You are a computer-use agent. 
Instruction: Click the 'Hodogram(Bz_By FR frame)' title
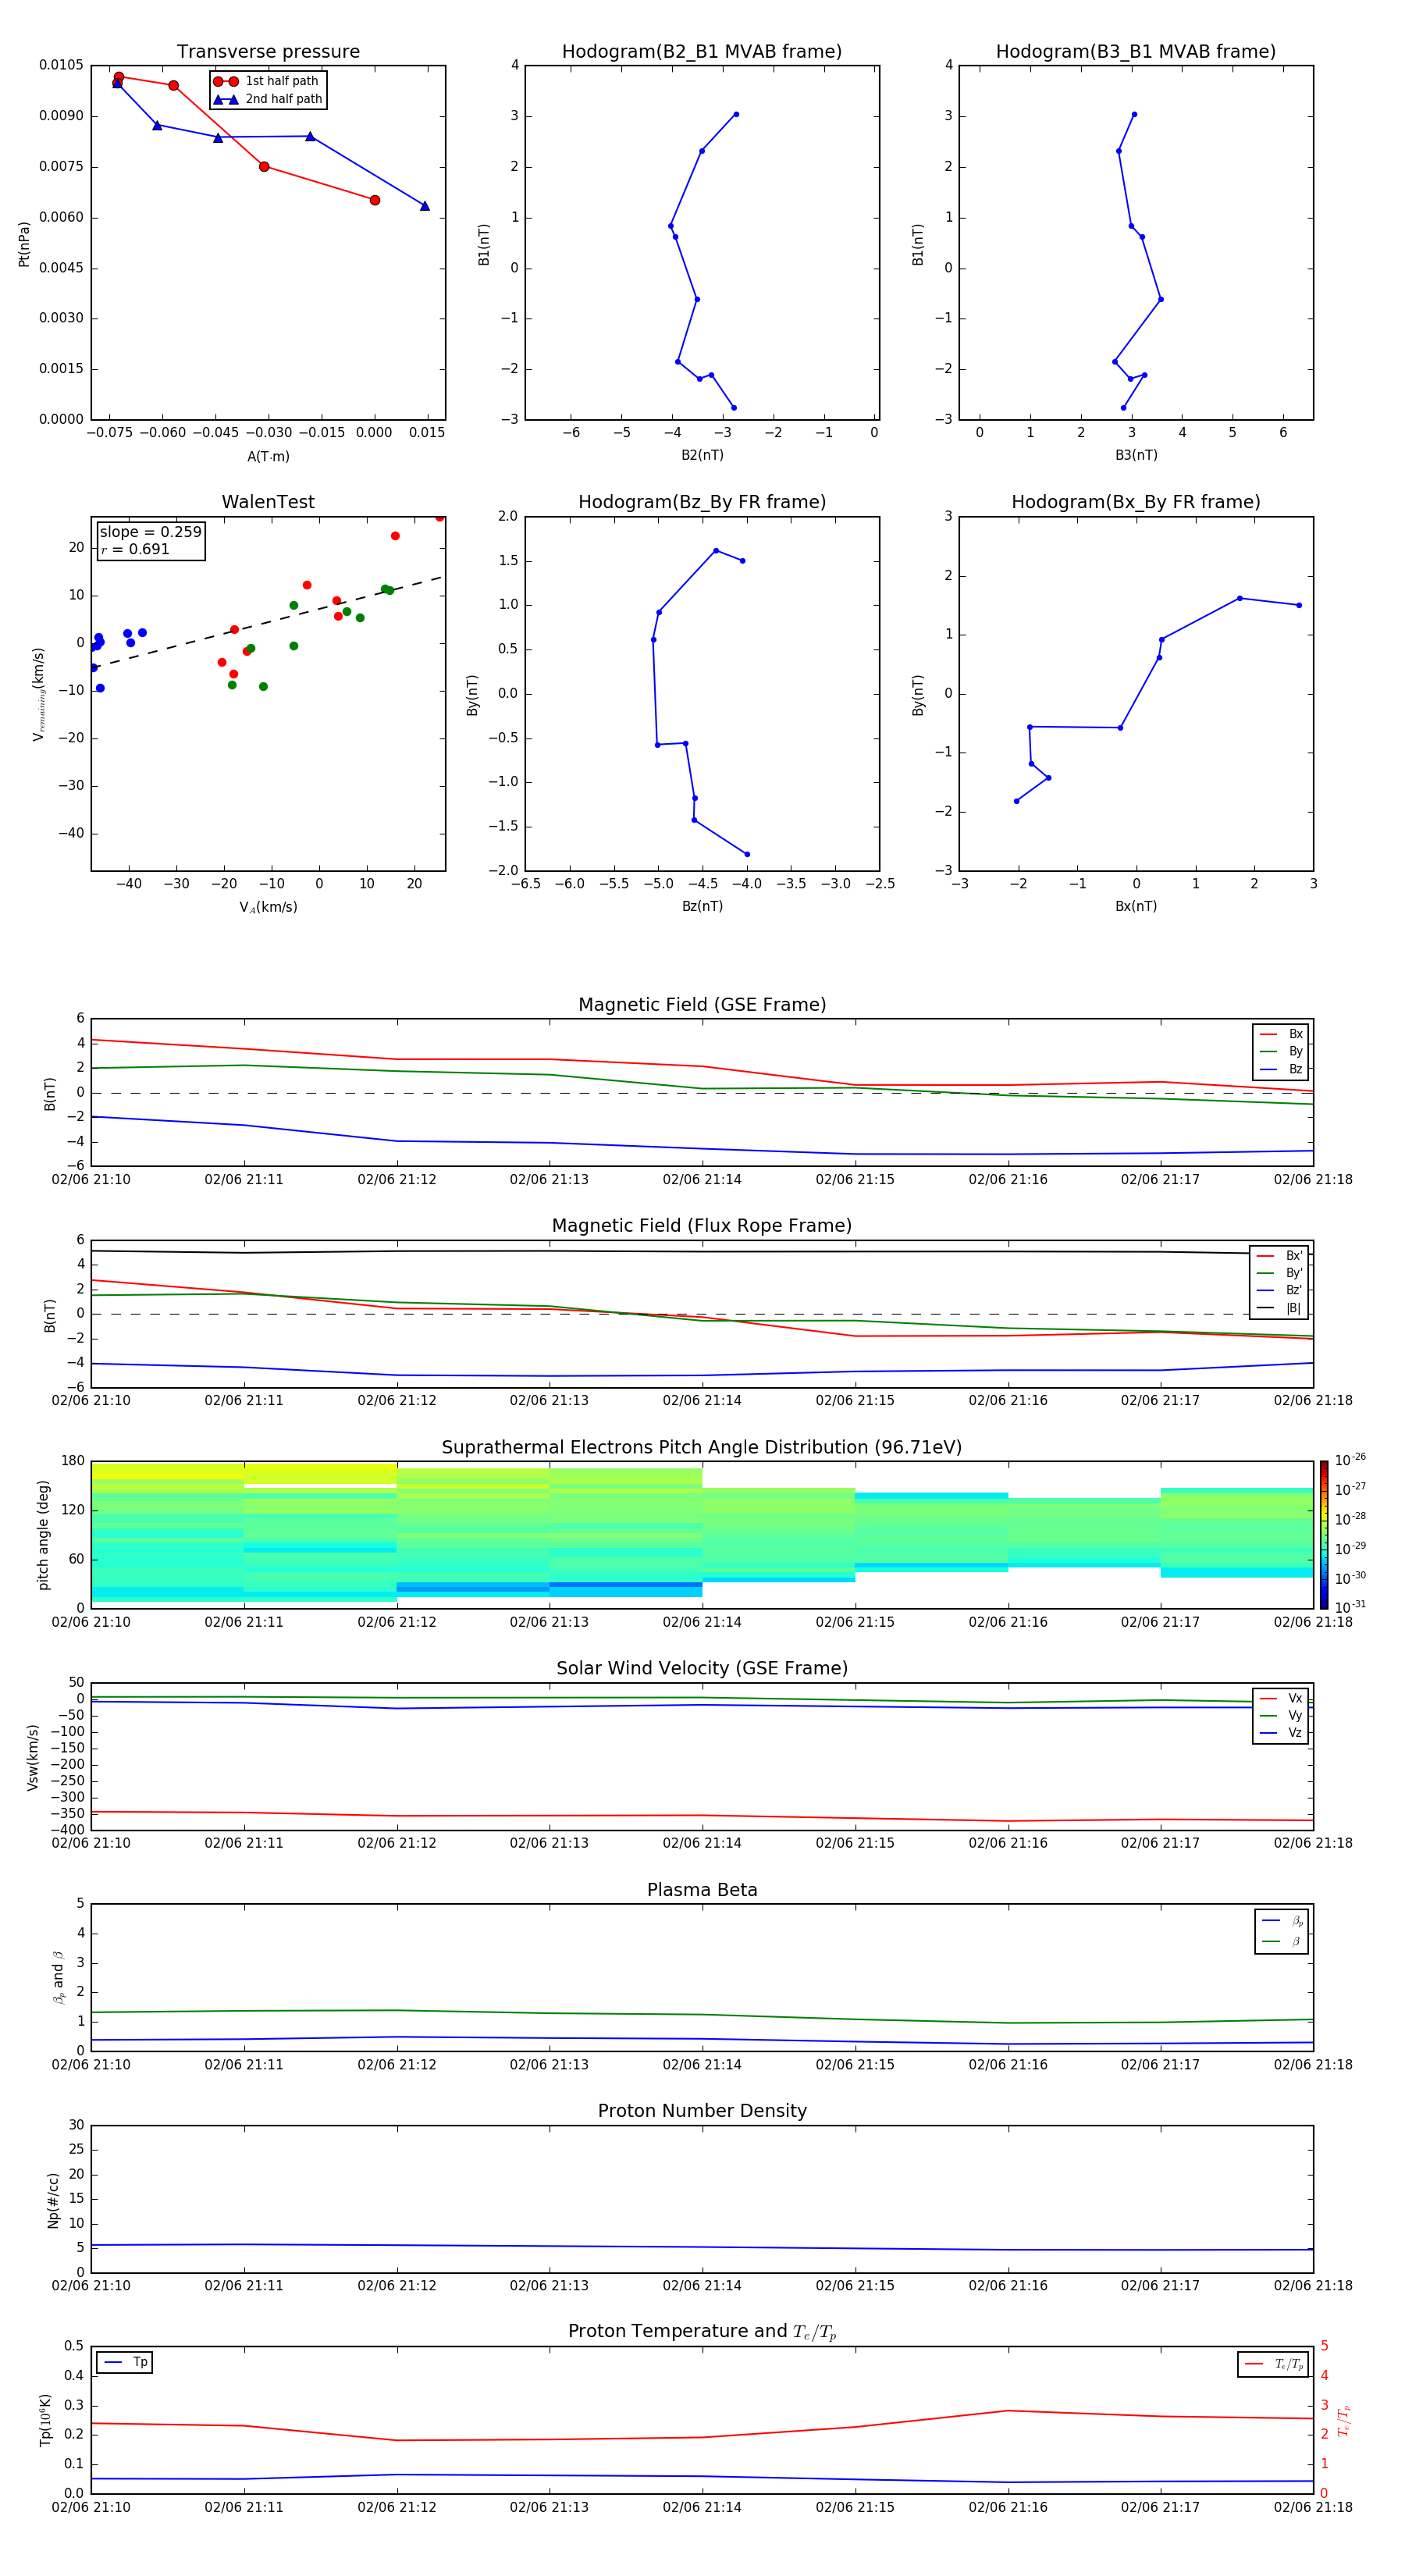(702, 502)
